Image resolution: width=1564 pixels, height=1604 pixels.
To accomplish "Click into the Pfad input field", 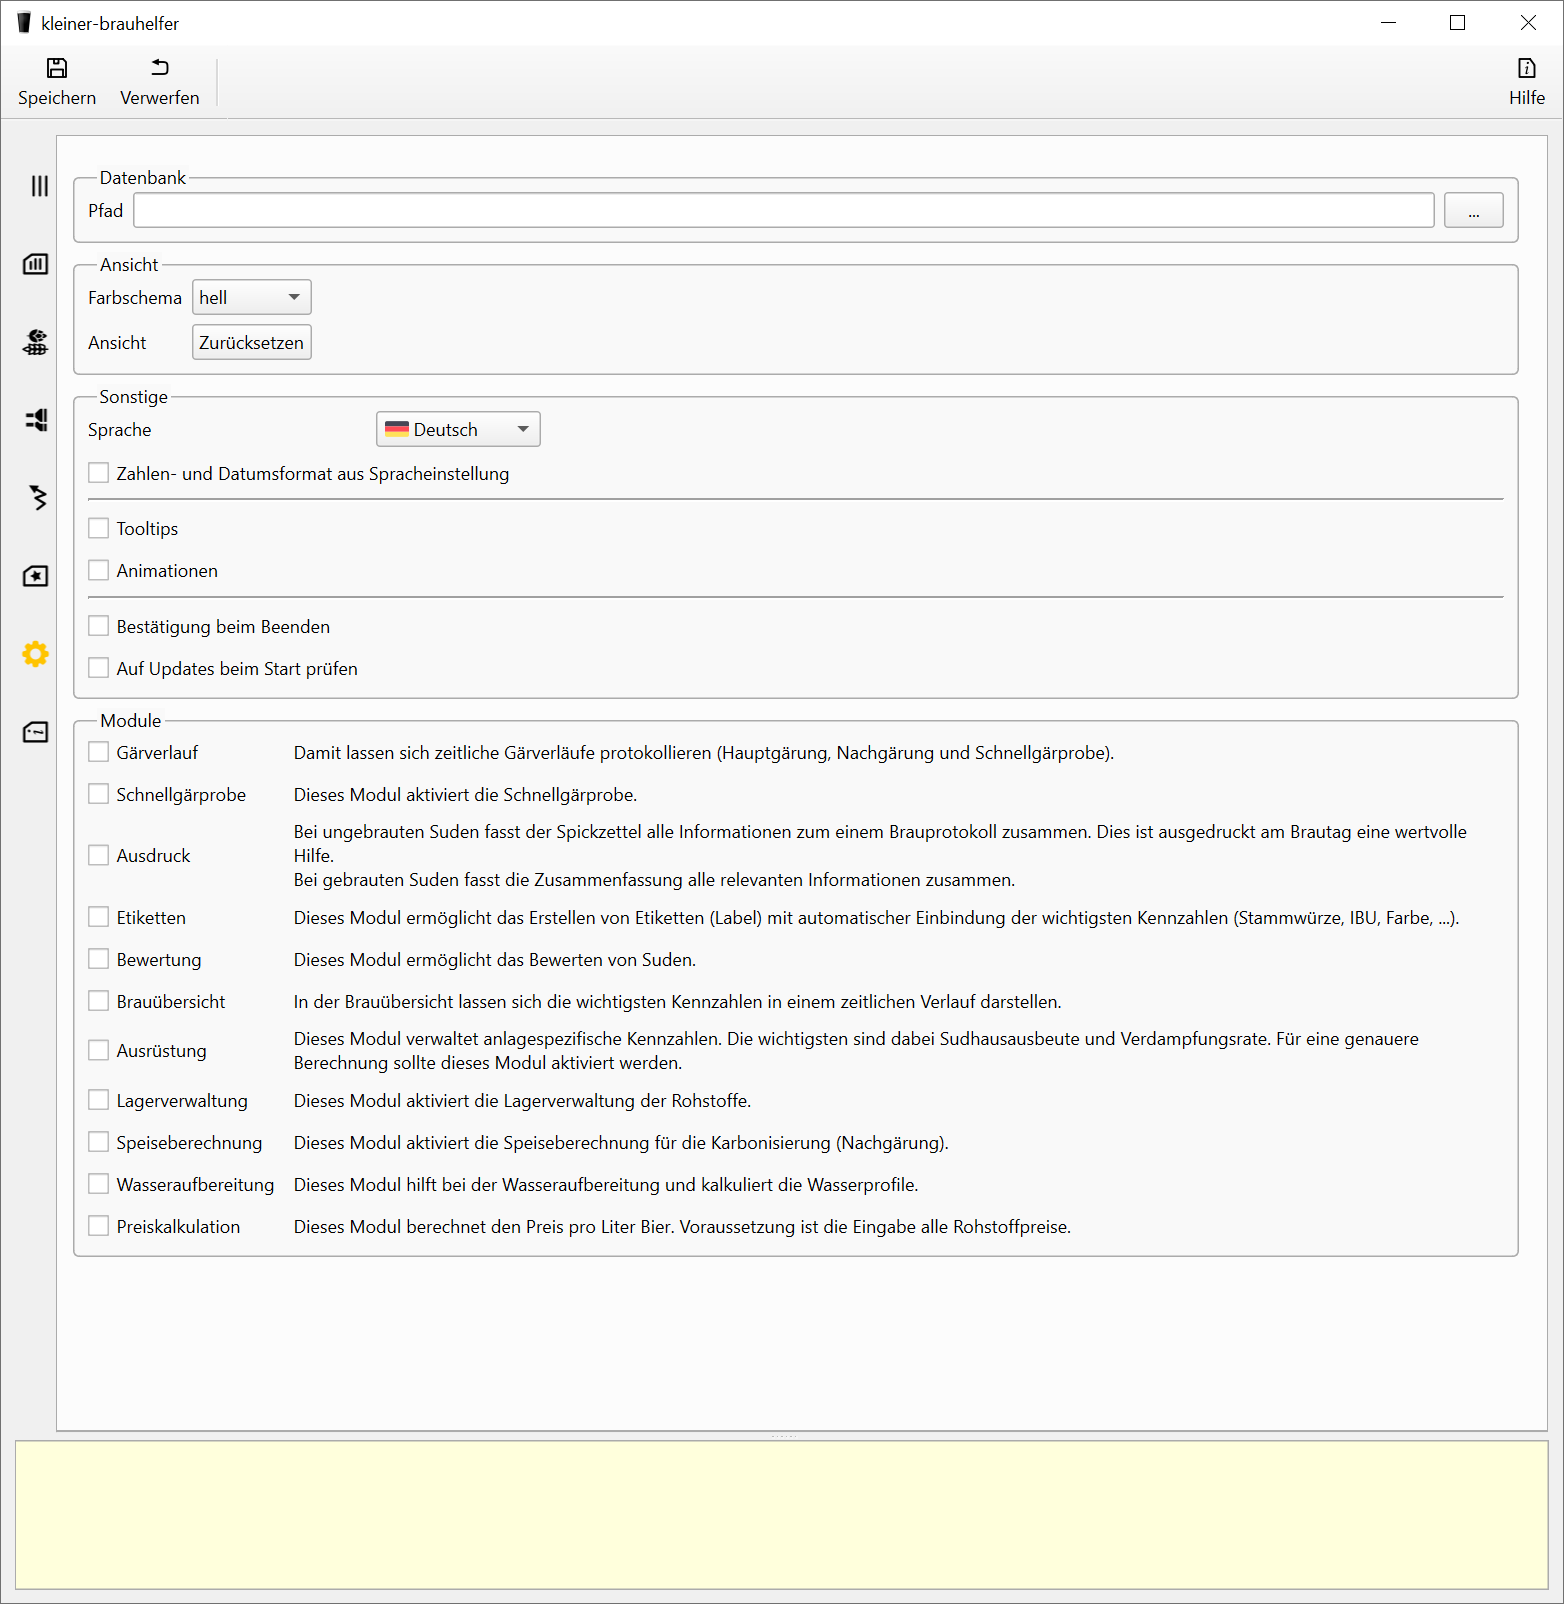I will click(783, 210).
